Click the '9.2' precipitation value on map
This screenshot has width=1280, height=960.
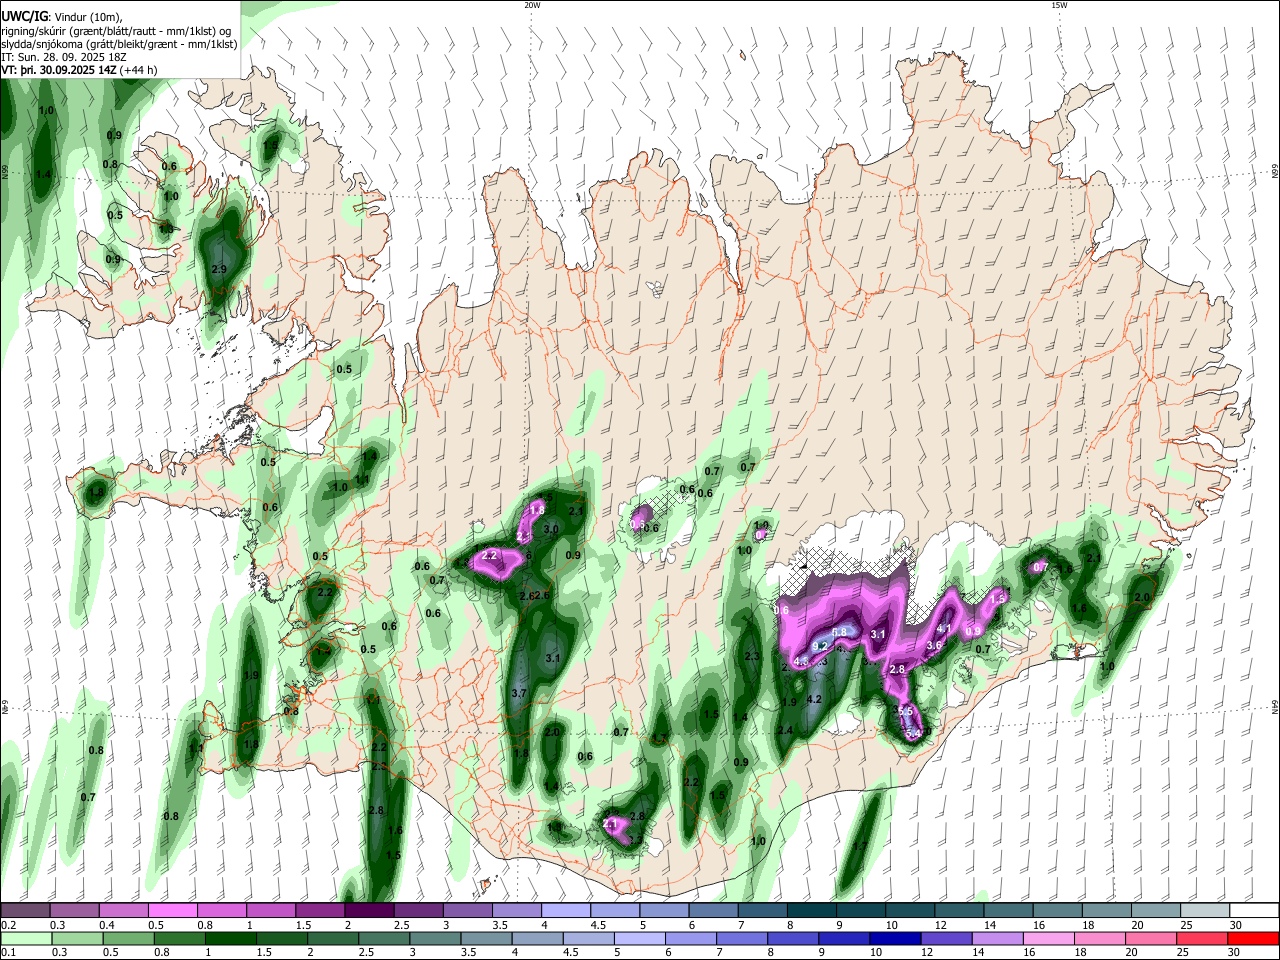[x=820, y=647]
